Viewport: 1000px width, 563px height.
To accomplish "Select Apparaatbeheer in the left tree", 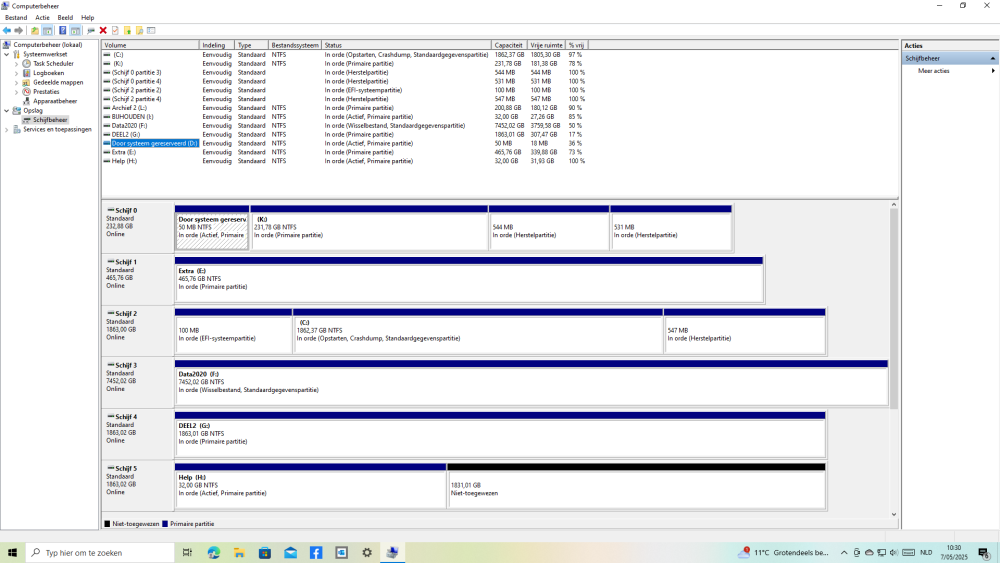I will click(55, 101).
